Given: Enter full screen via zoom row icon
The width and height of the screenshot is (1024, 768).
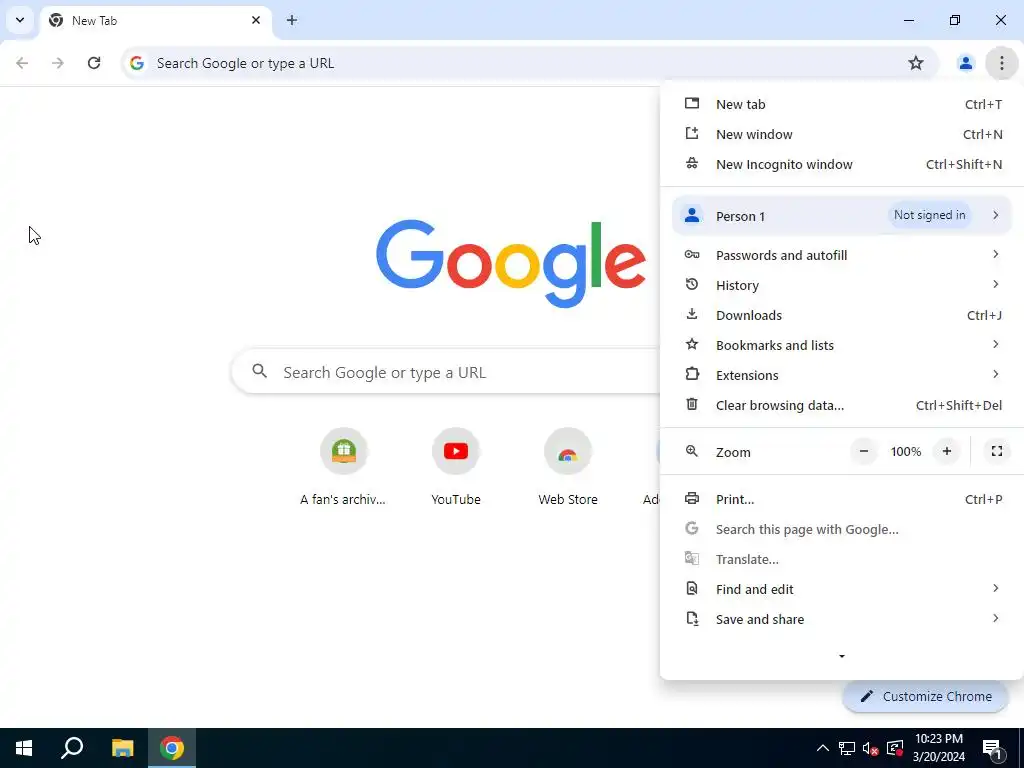Looking at the screenshot, I should pyautogui.click(x=997, y=451).
